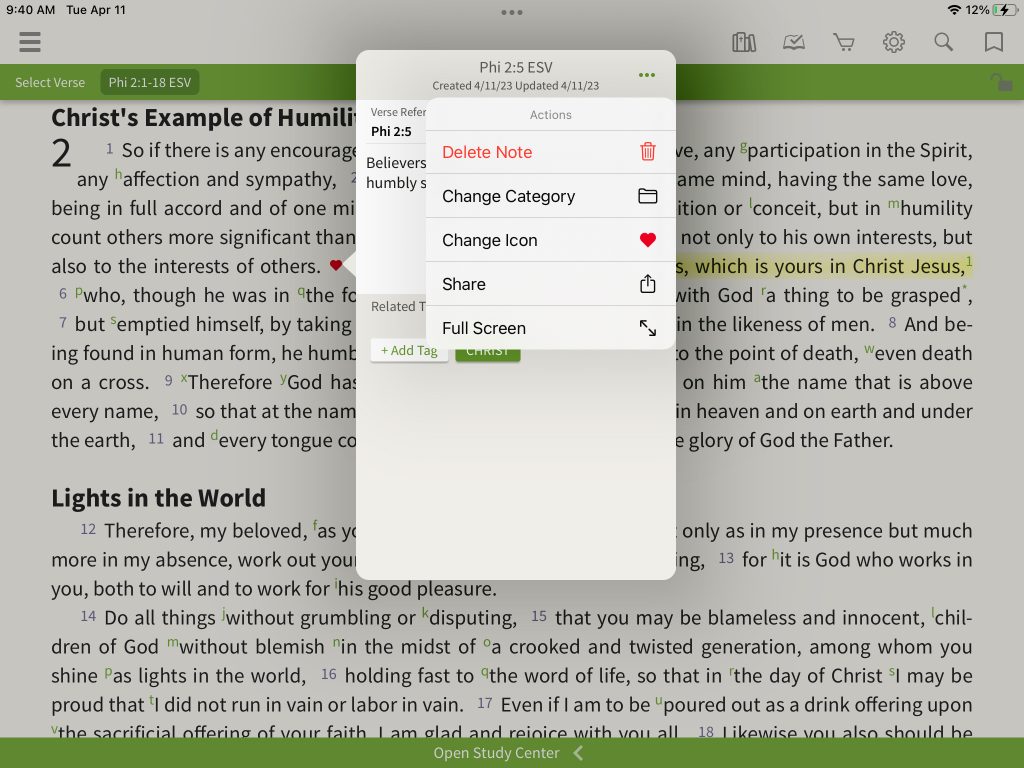Tap verse number 17
1024x768 pixels.
point(485,703)
